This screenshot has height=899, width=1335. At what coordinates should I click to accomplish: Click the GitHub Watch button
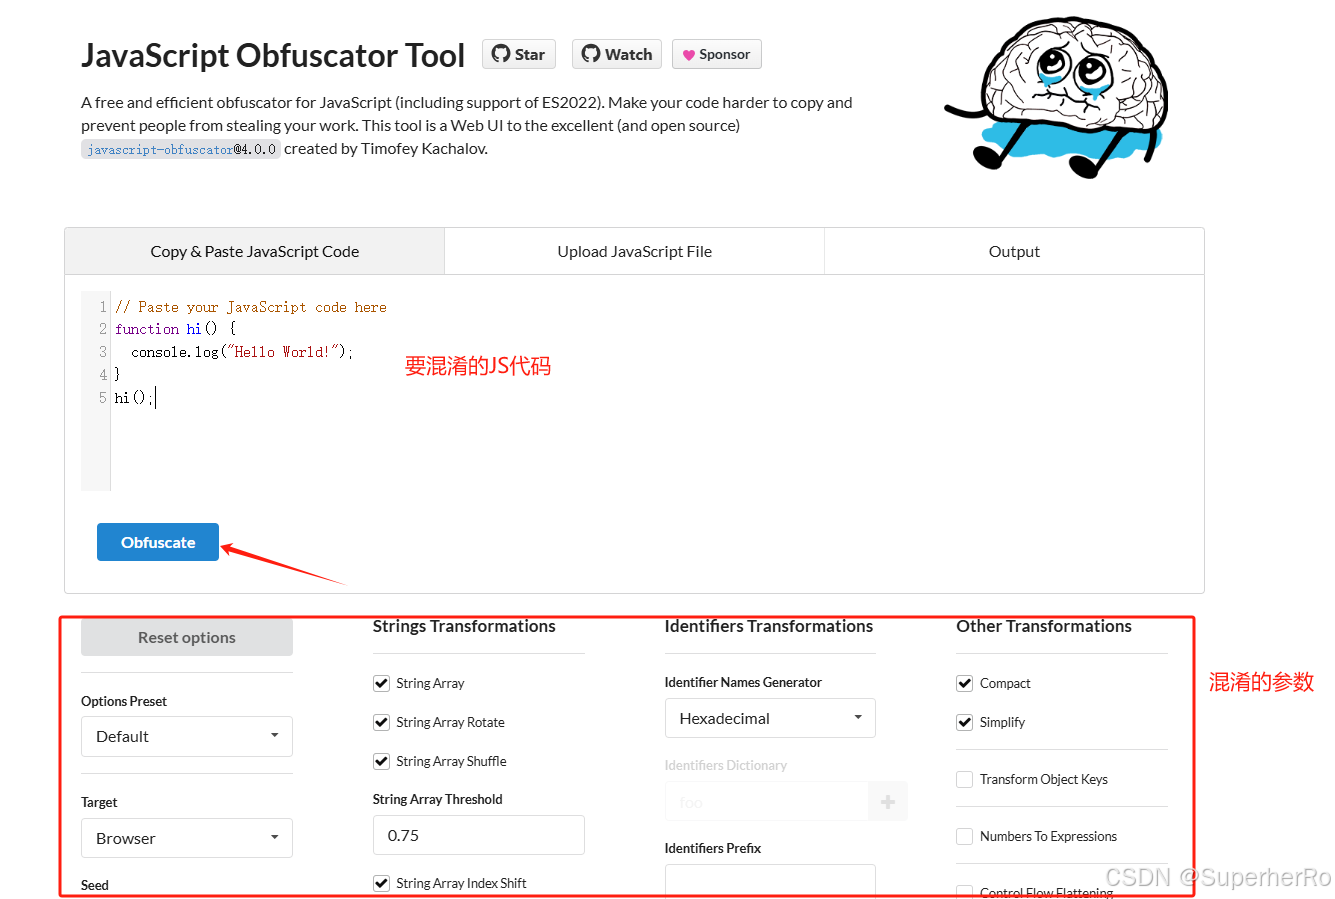point(616,54)
